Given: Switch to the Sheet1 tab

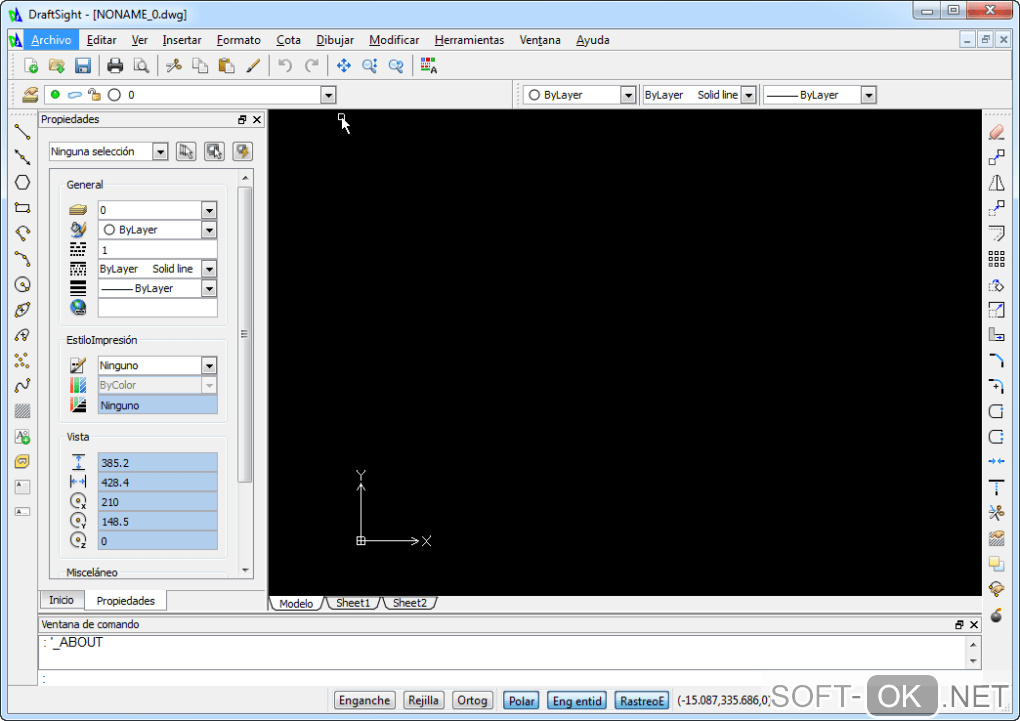Looking at the screenshot, I should point(353,603).
